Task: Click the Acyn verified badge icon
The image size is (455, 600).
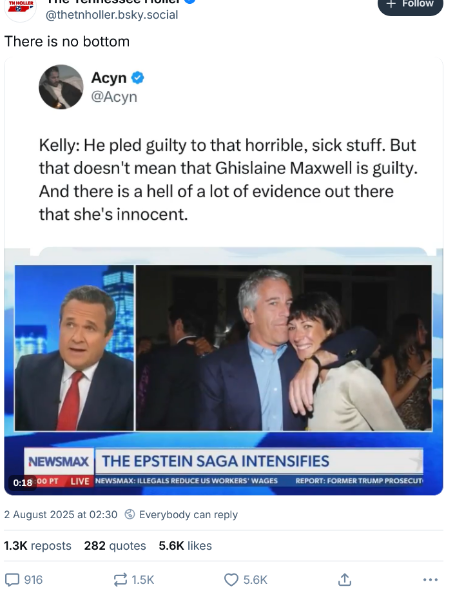Action: coord(138,78)
